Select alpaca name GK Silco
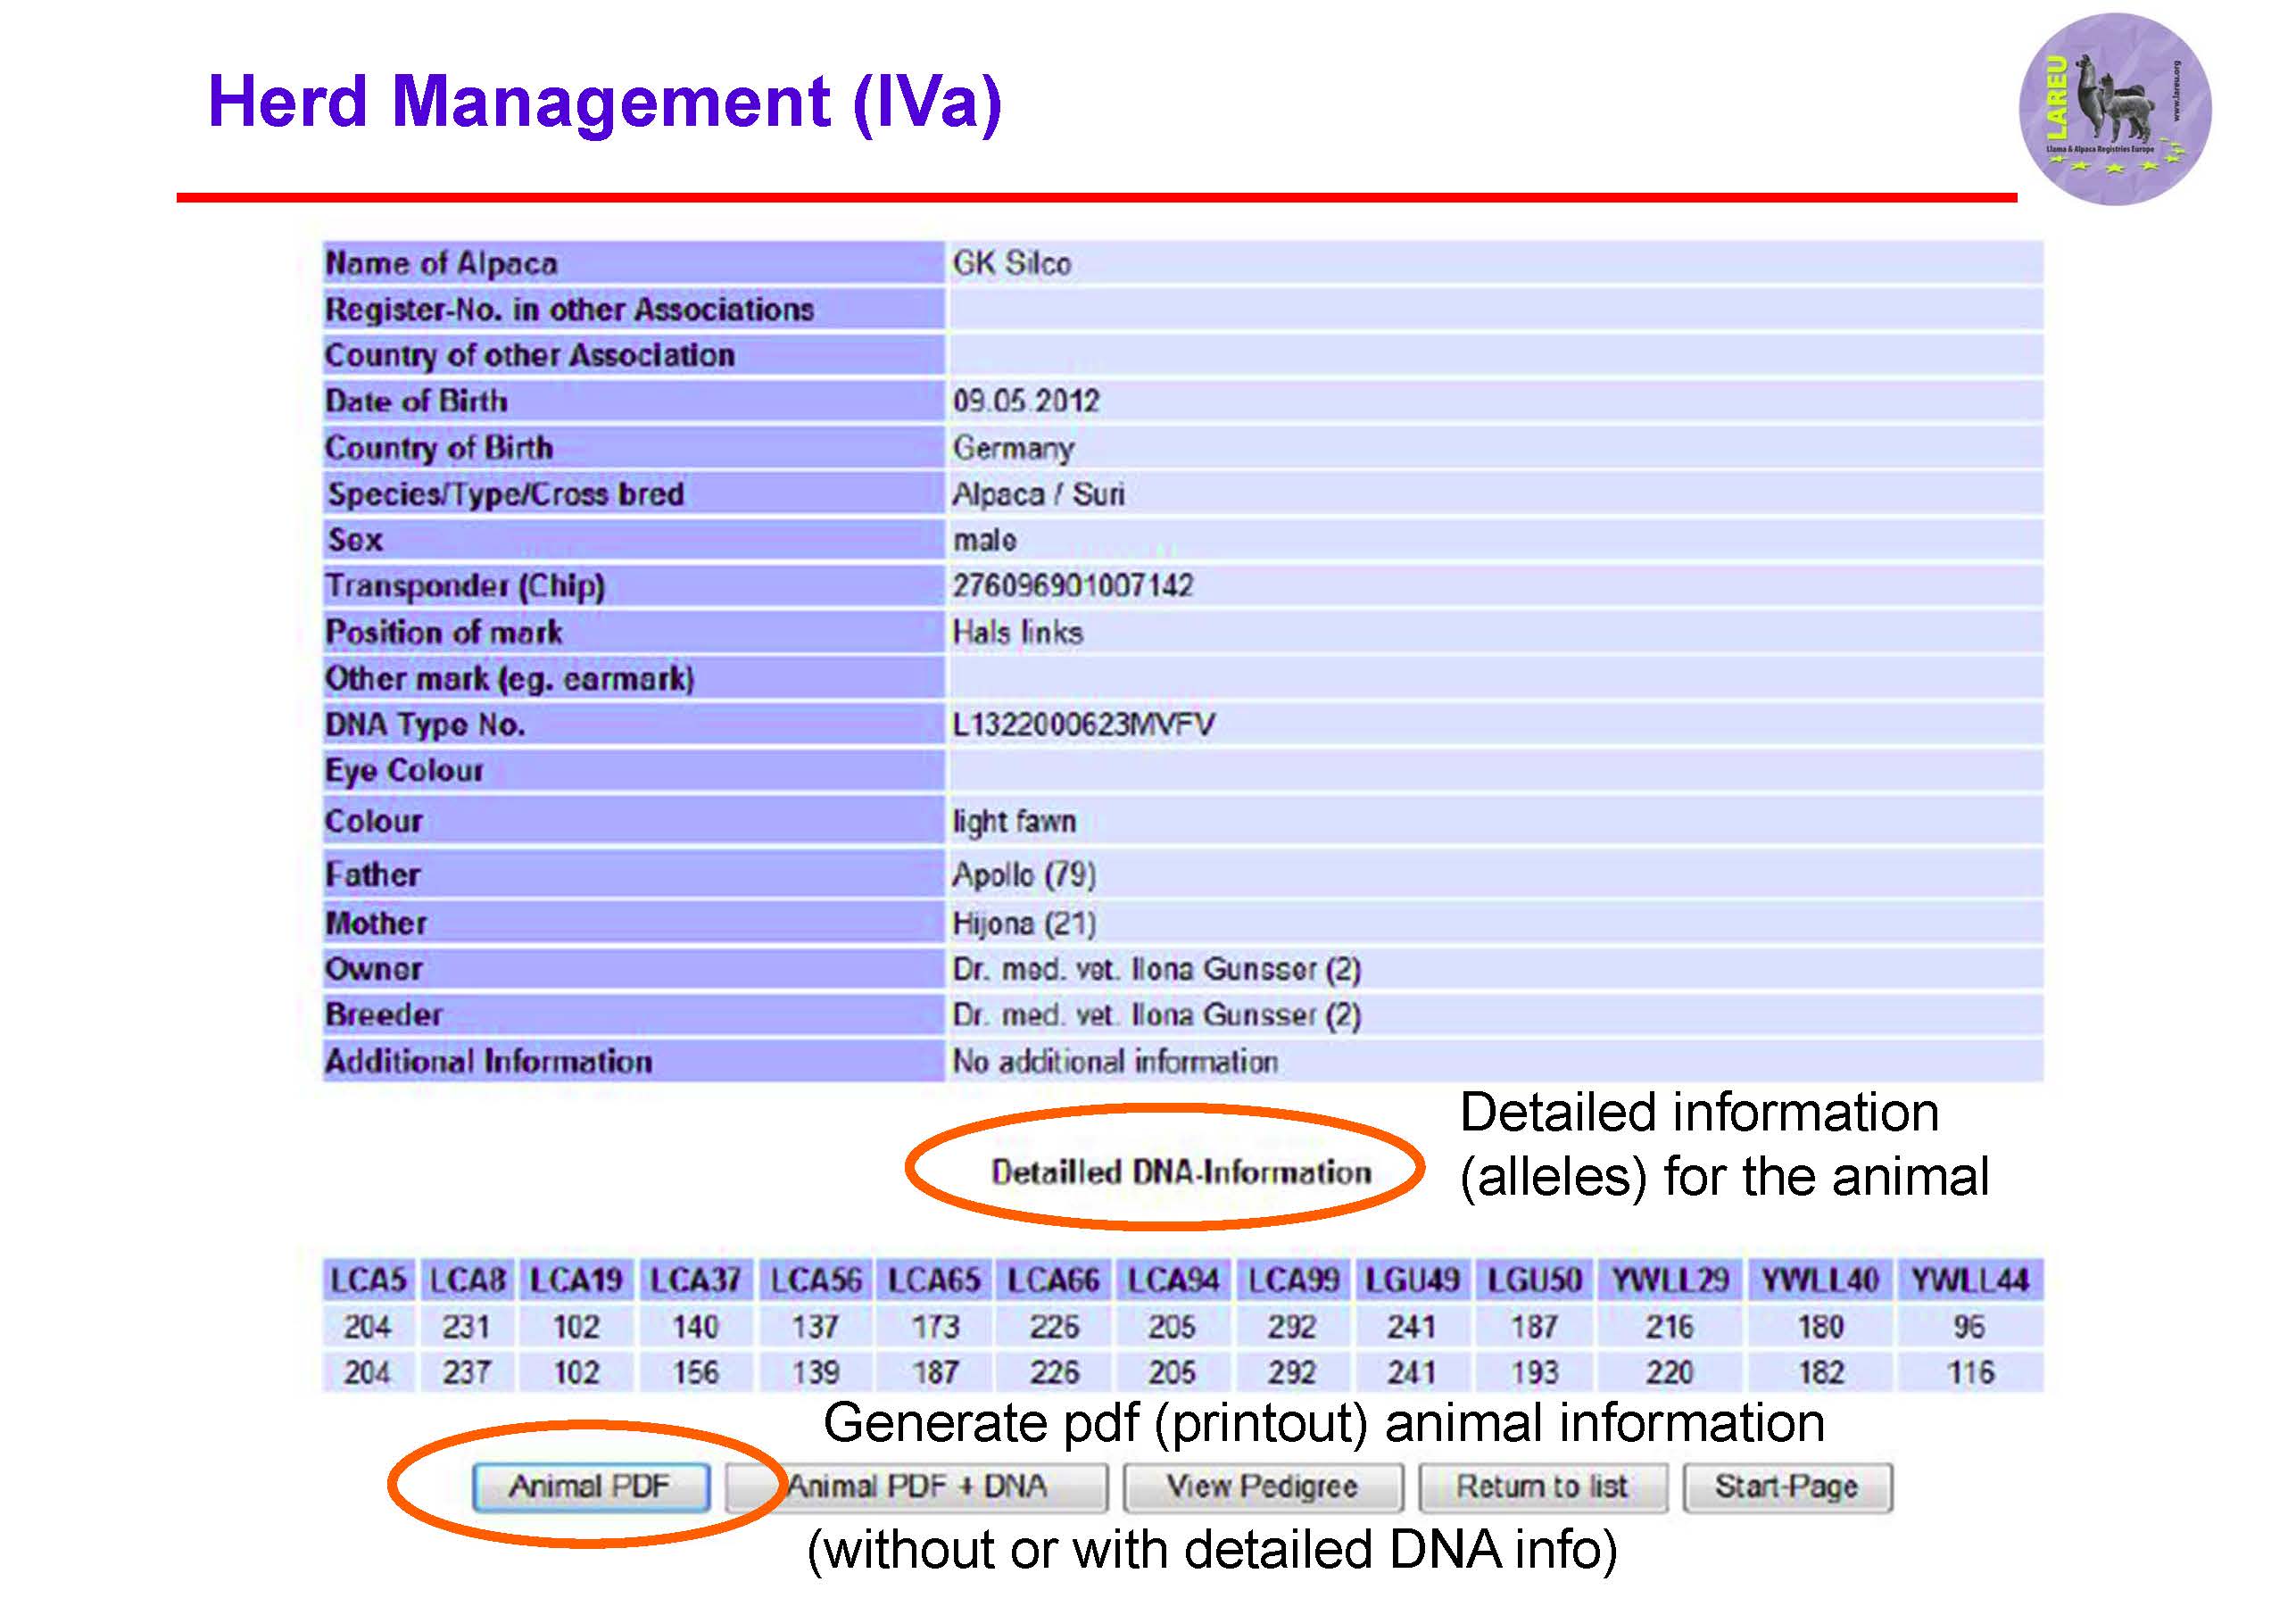Viewport: 2296px width, 1623px height. [x=1011, y=263]
